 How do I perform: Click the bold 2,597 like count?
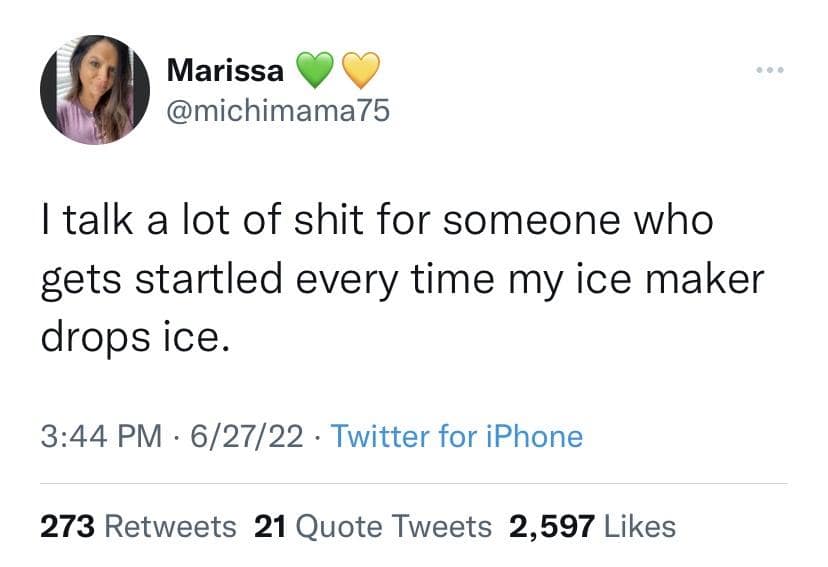click(552, 526)
